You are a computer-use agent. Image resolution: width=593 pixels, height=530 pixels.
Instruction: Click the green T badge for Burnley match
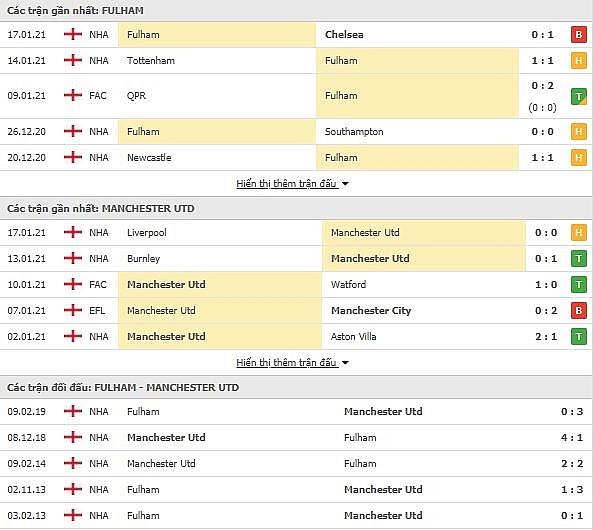[x=579, y=258]
